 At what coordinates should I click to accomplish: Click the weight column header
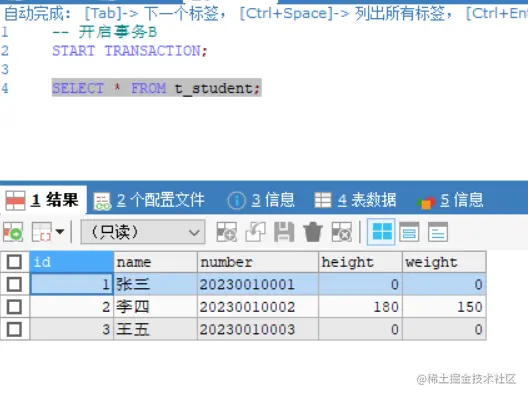[x=444, y=262]
